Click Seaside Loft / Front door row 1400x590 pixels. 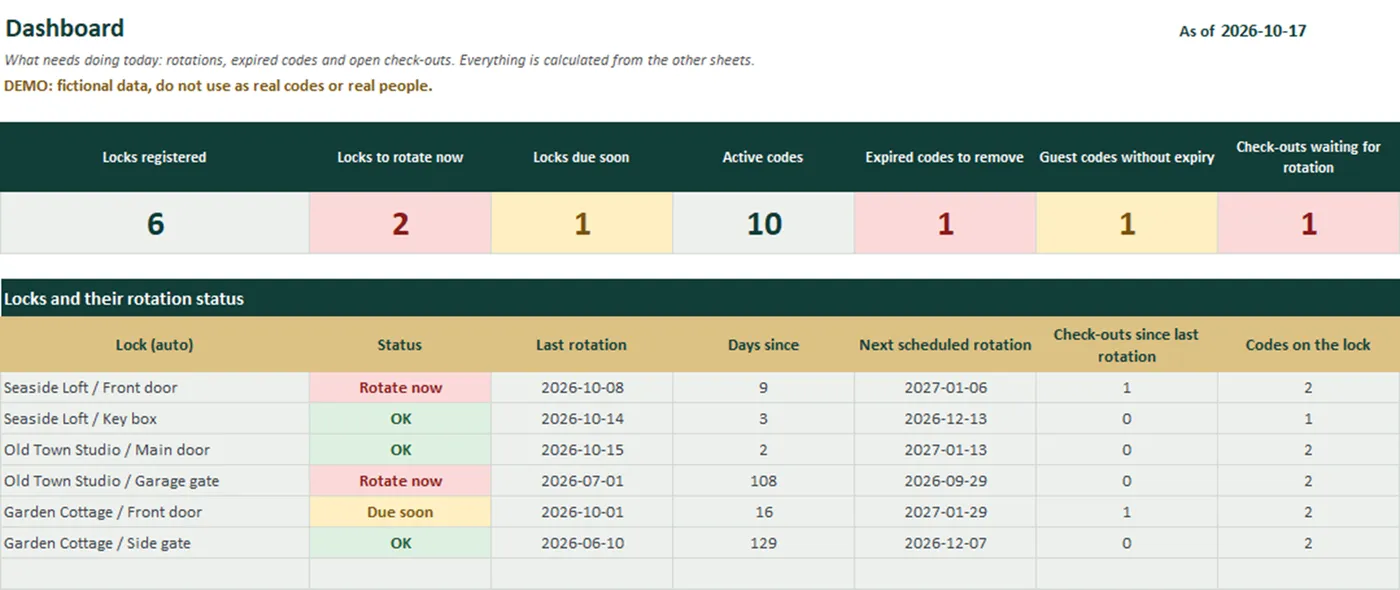coord(700,388)
